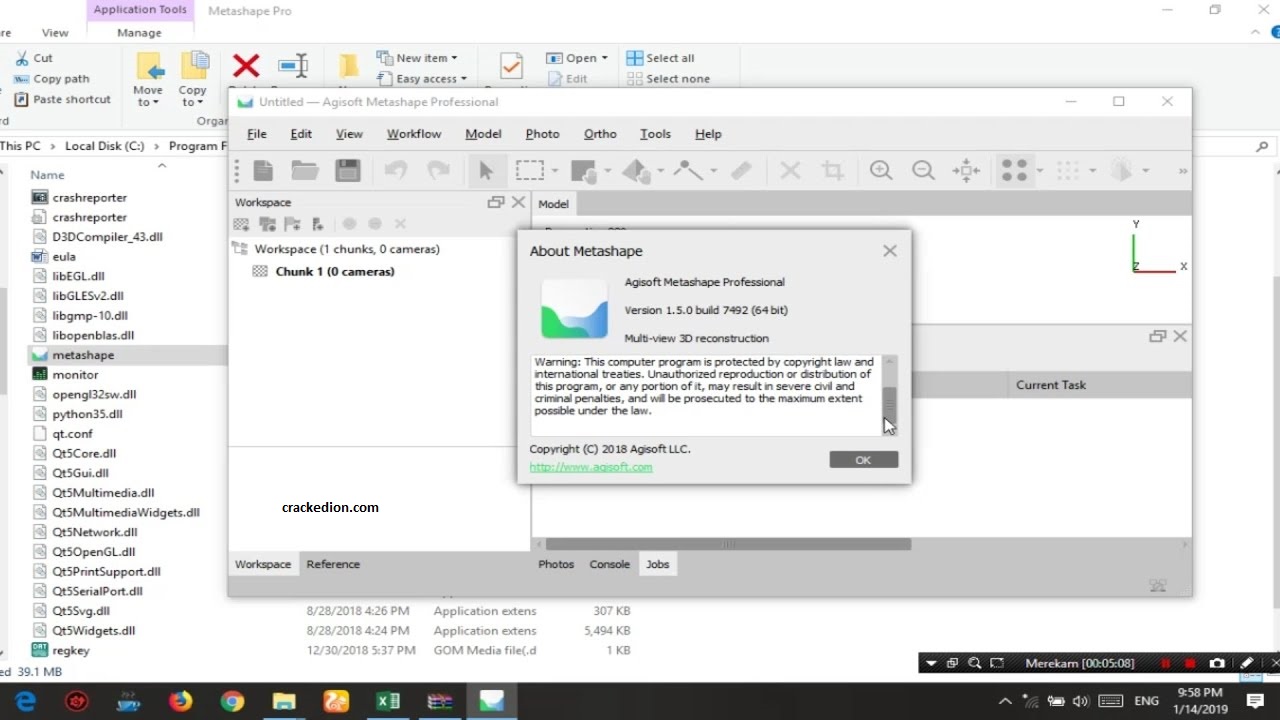The image size is (1280, 720).
Task: Show hidden system tray icons
Action: tap(1005, 701)
